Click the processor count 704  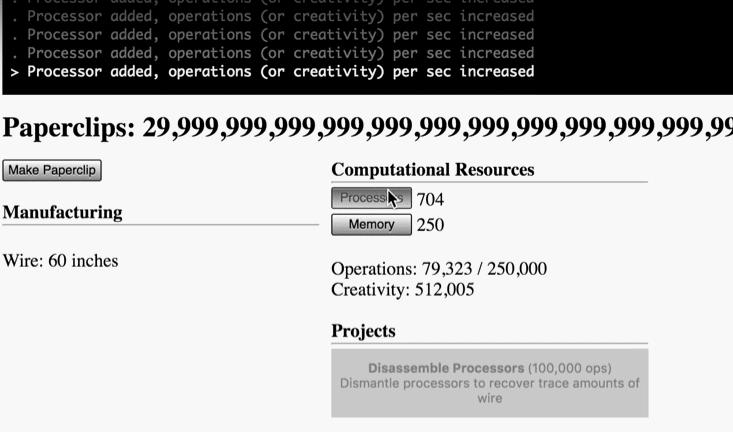[430, 200]
